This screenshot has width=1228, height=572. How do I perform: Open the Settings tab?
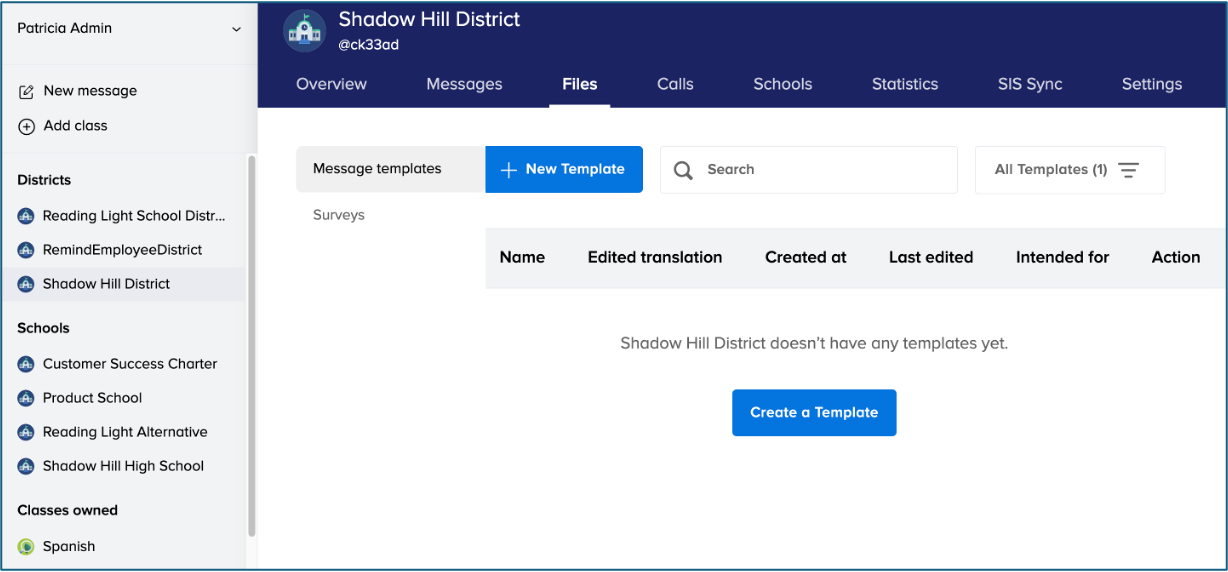[x=1151, y=84]
